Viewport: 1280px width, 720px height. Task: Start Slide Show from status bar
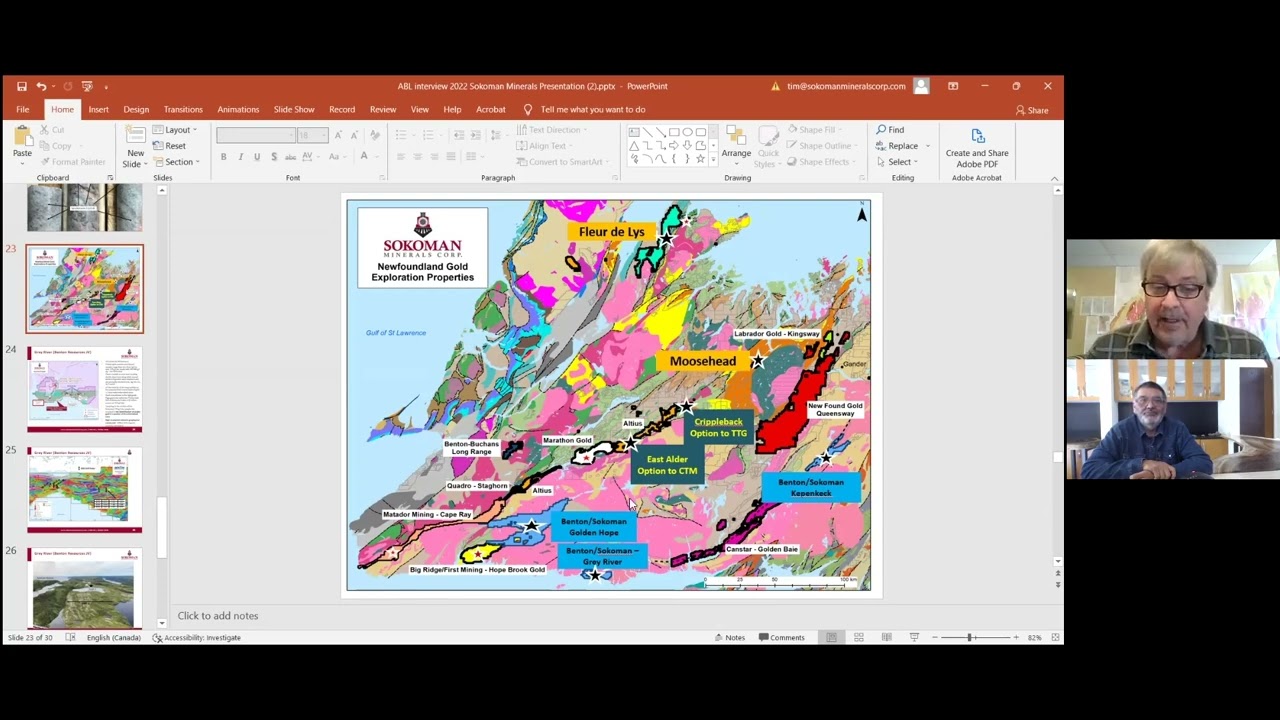coord(914,637)
